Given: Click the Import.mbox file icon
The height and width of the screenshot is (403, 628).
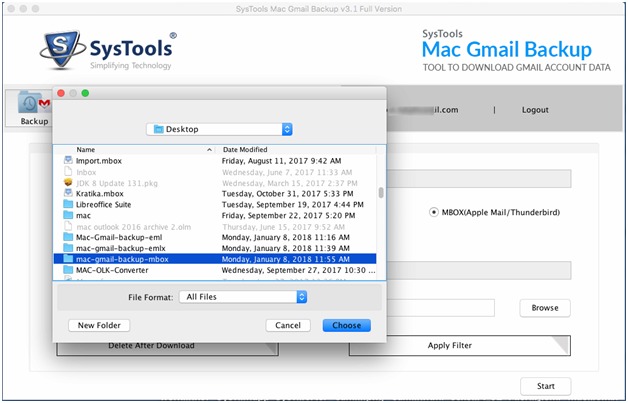Looking at the screenshot, I should pyautogui.click(x=68, y=160).
